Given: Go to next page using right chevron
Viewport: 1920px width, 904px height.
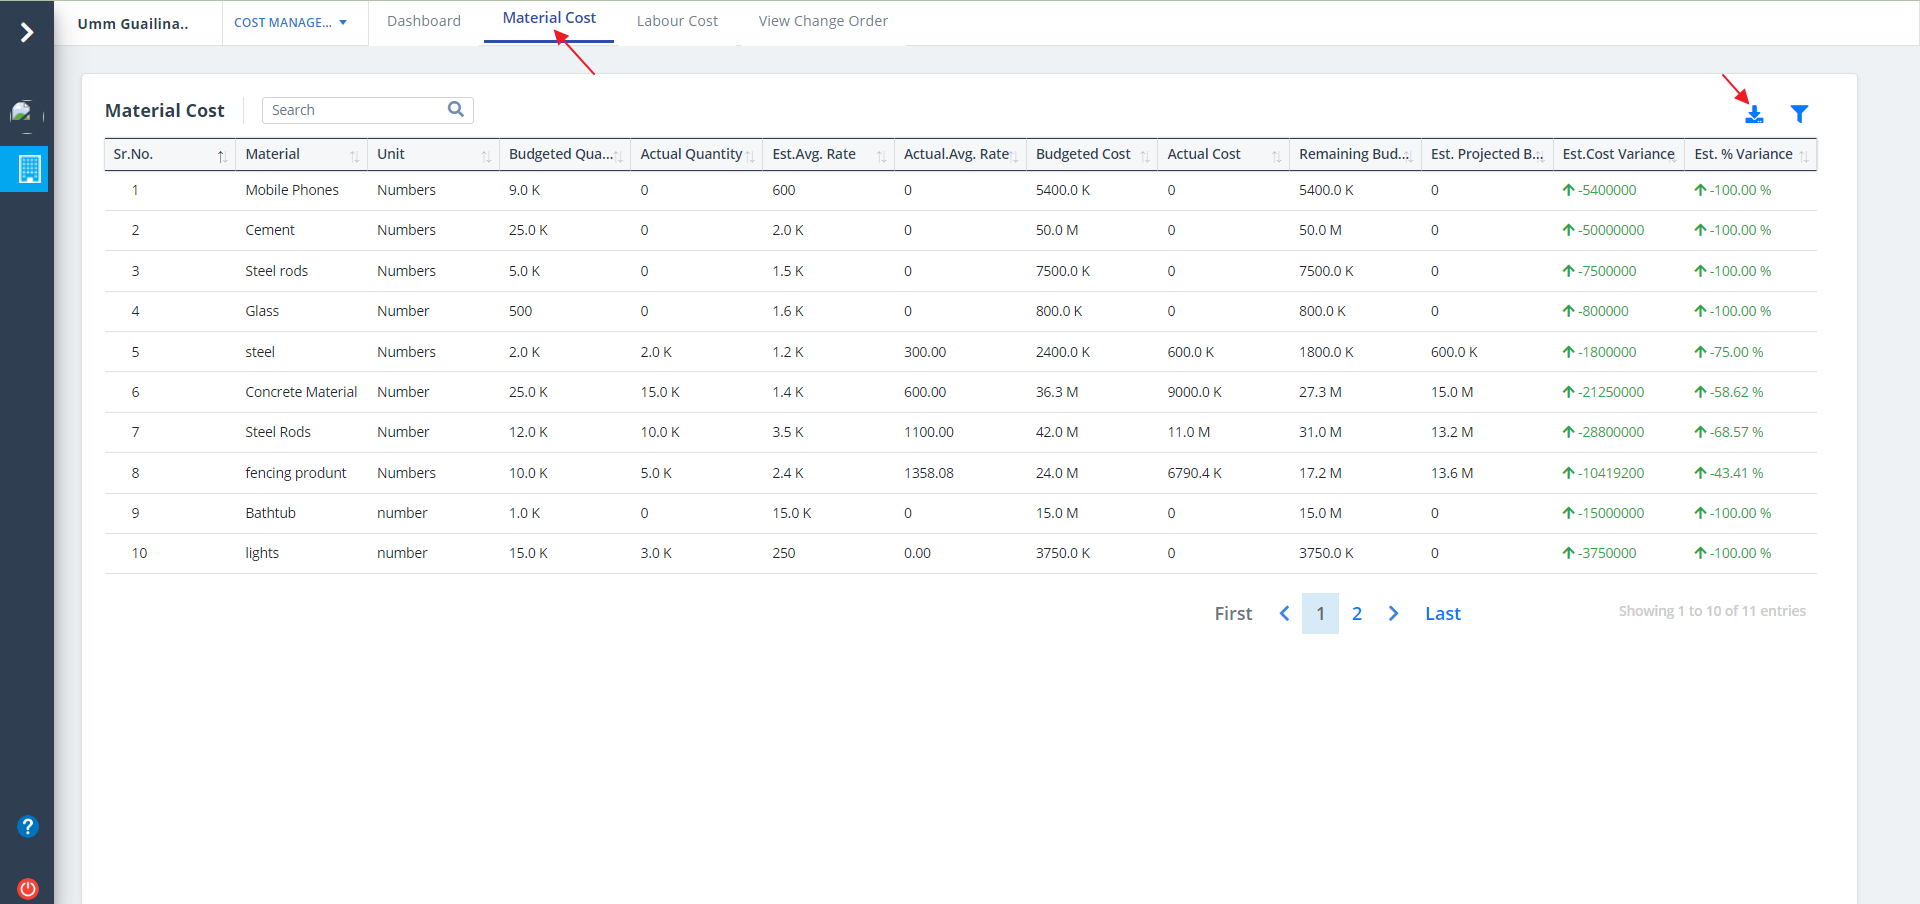Looking at the screenshot, I should point(1393,613).
